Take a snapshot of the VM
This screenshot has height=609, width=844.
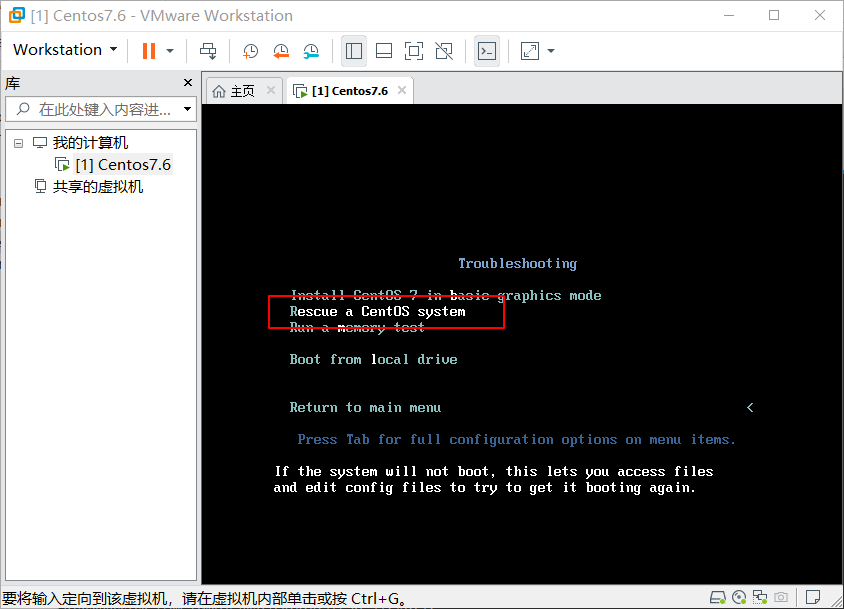tap(251, 51)
